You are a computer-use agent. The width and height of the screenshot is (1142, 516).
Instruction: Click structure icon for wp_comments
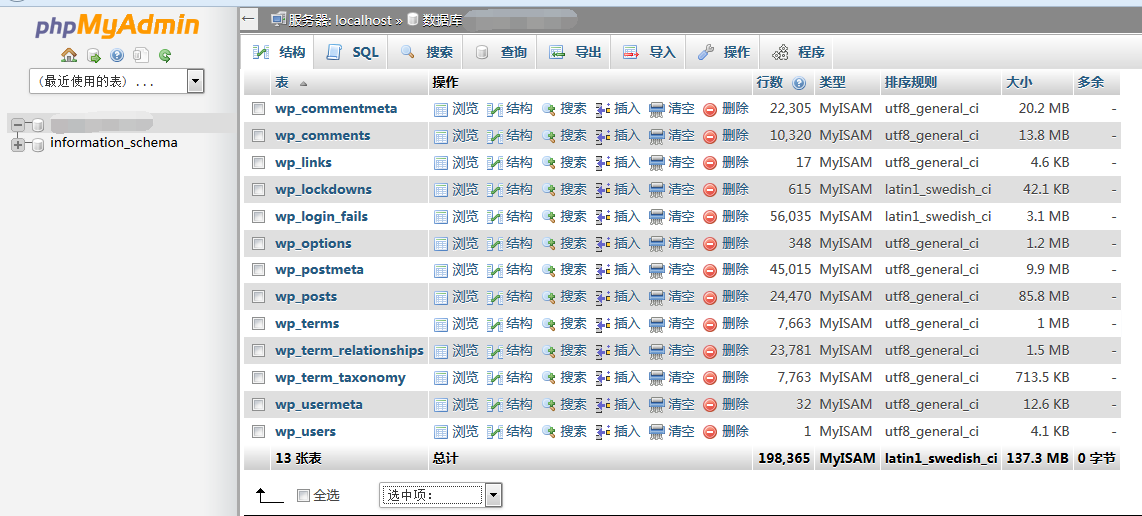(495, 136)
